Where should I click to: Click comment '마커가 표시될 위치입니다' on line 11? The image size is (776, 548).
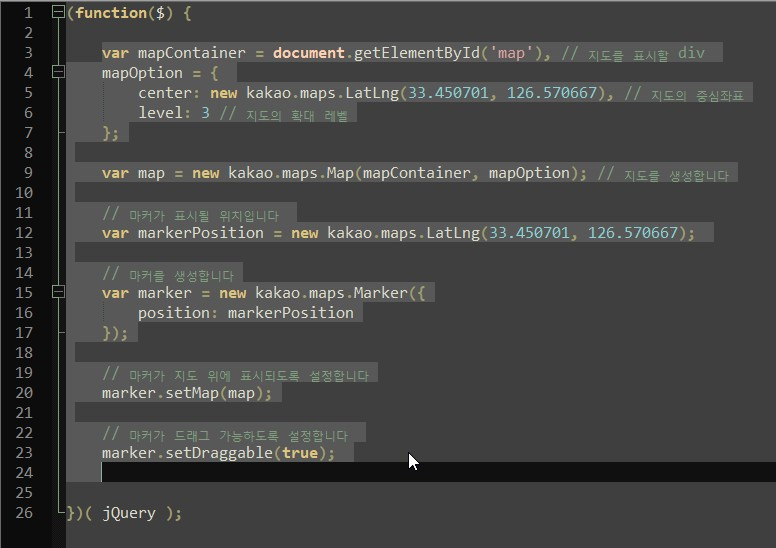204,215
